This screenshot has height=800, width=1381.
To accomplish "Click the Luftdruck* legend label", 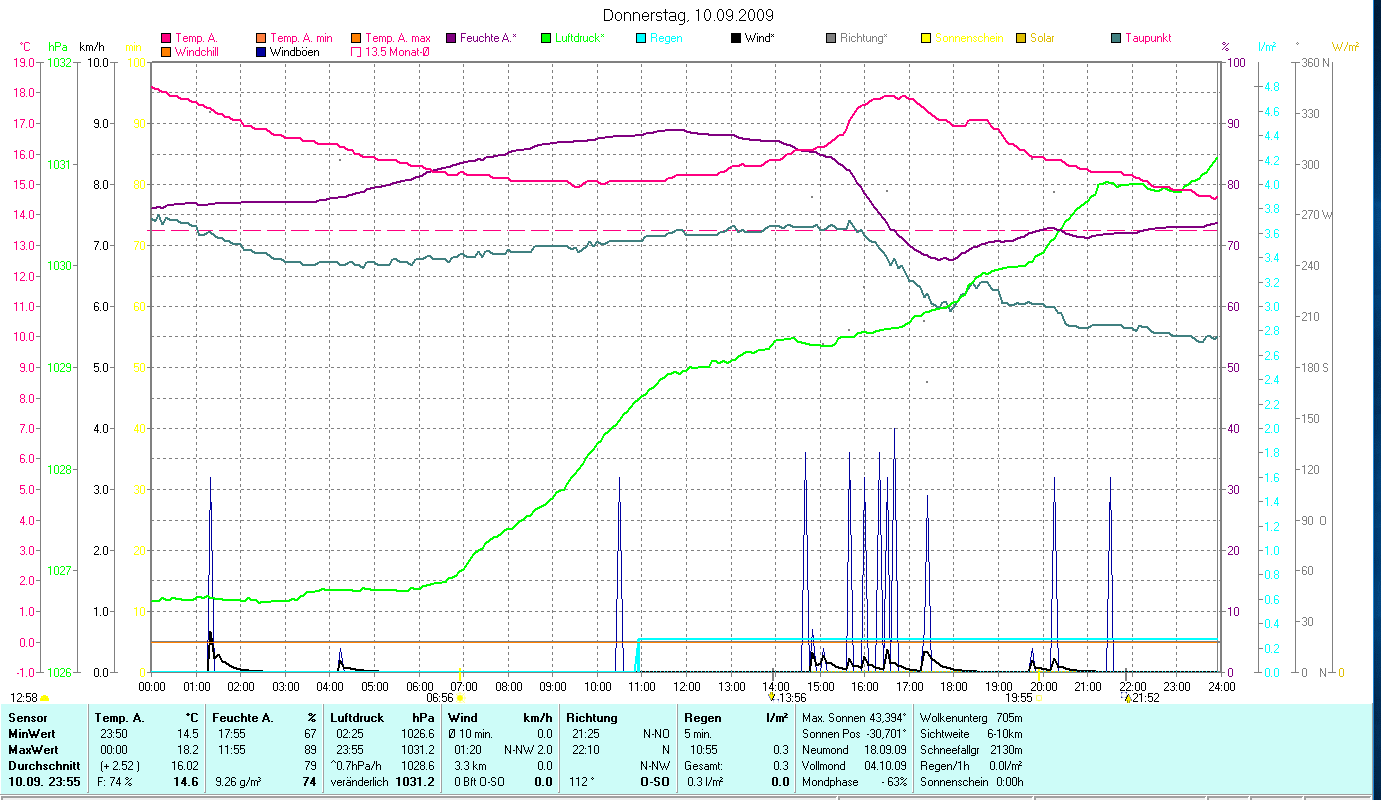I will click(x=580, y=38).
